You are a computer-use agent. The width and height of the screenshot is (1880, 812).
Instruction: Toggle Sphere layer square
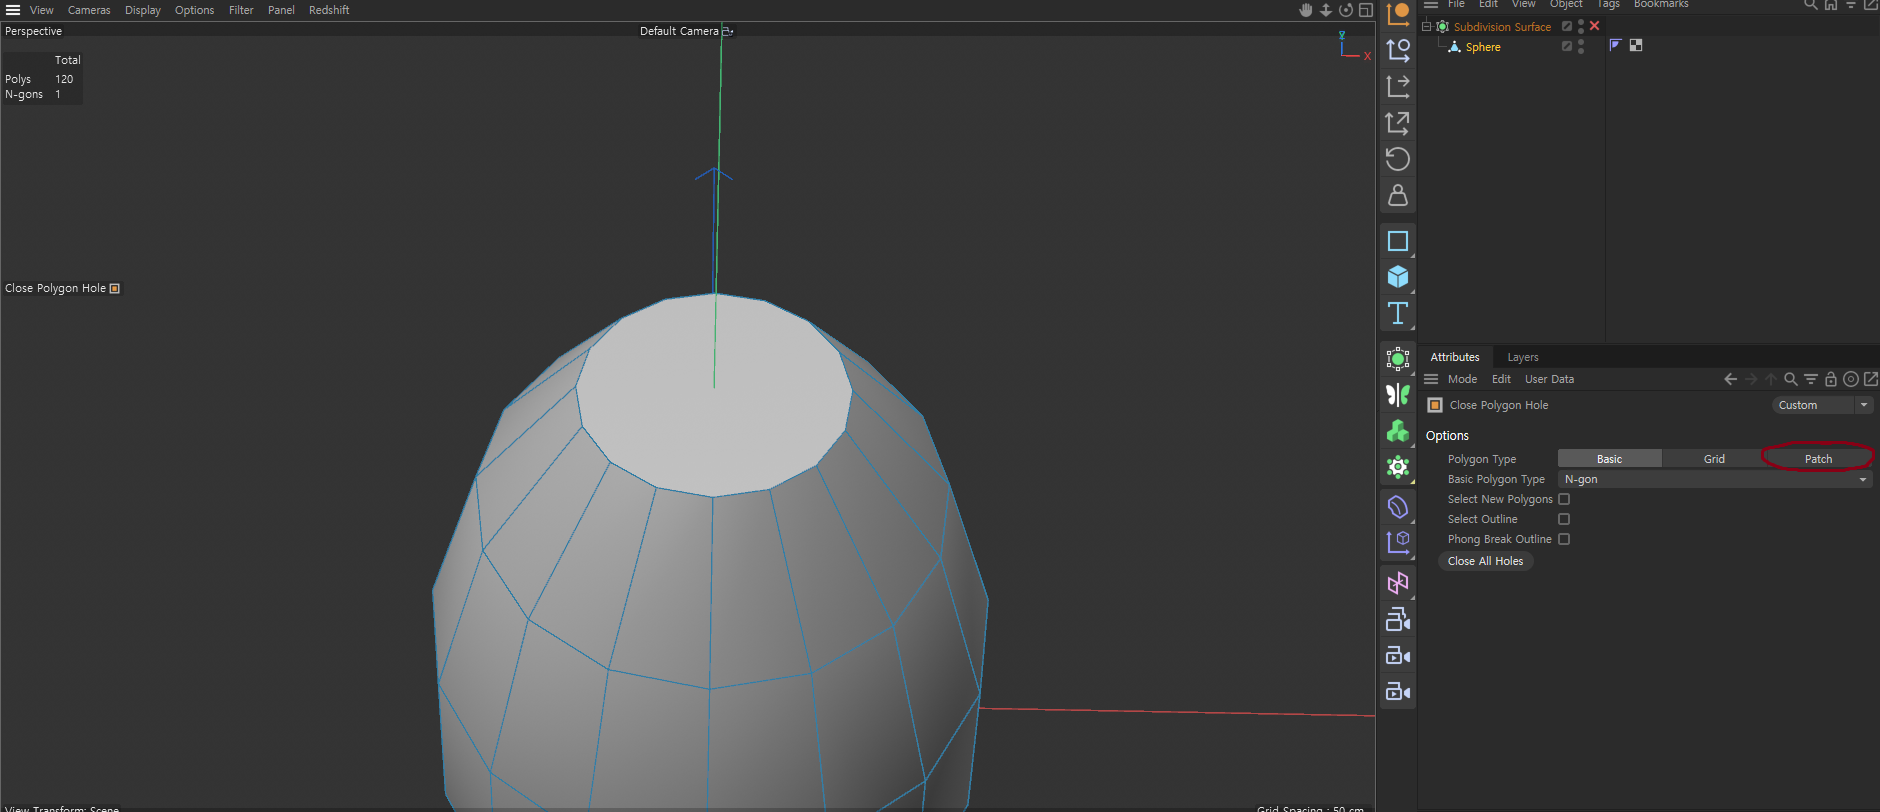tap(1567, 47)
